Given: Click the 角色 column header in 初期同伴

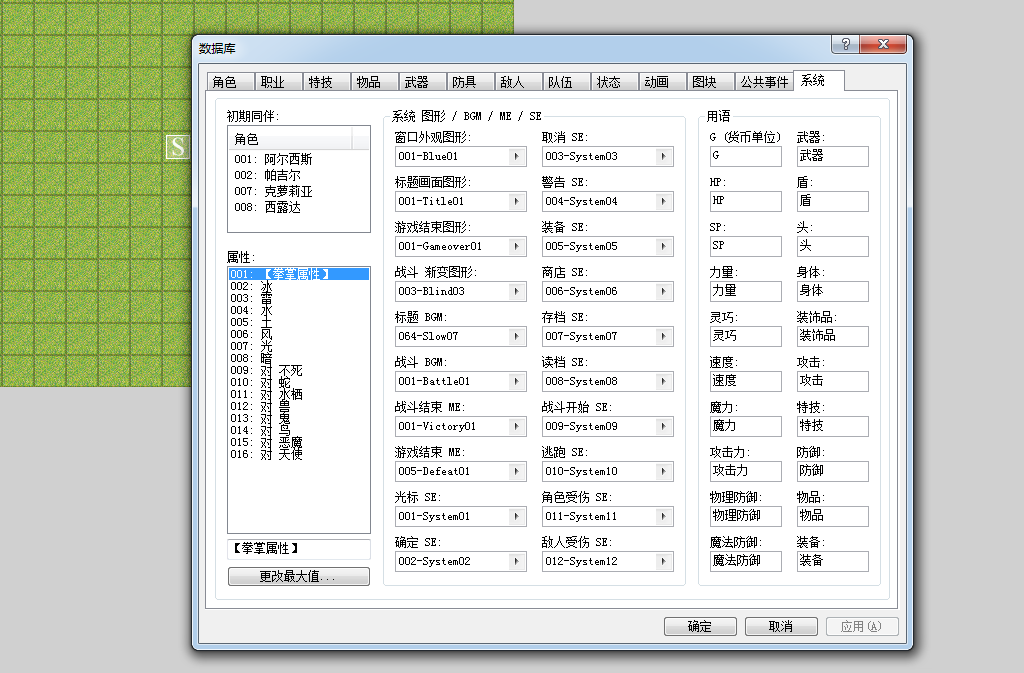Looking at the screenshot, I should 291,139.
